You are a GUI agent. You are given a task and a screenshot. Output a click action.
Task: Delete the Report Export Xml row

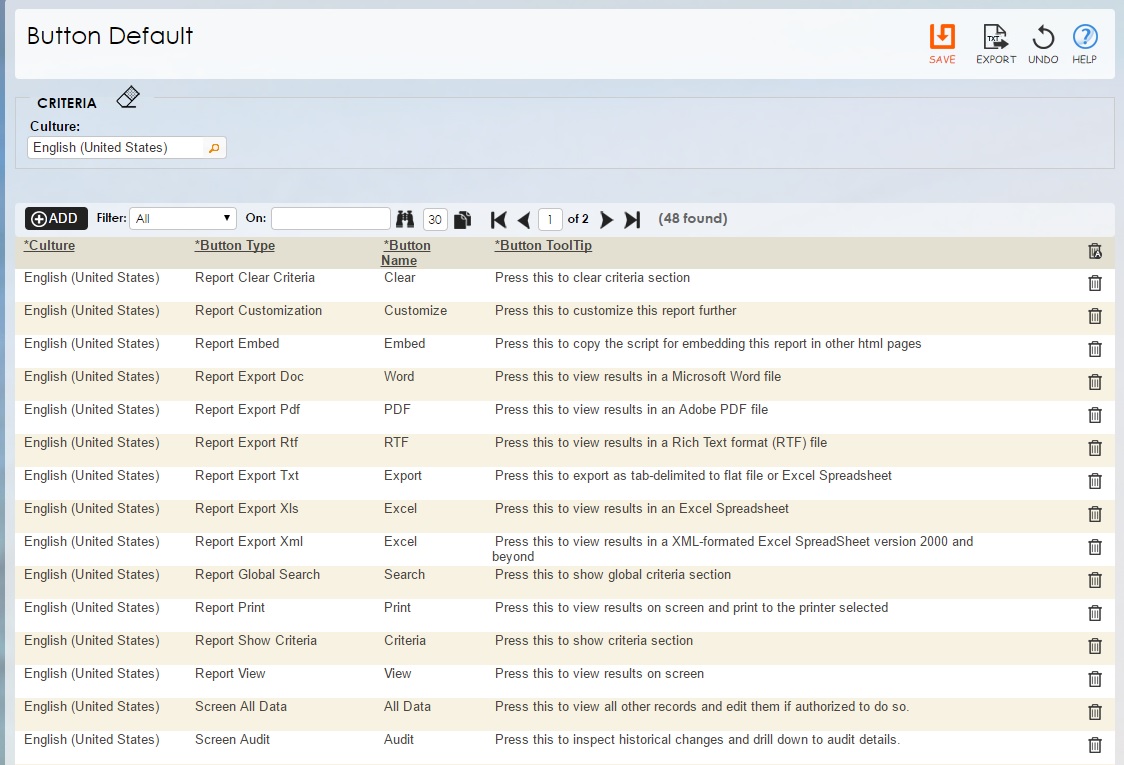tap(1095, 547)
